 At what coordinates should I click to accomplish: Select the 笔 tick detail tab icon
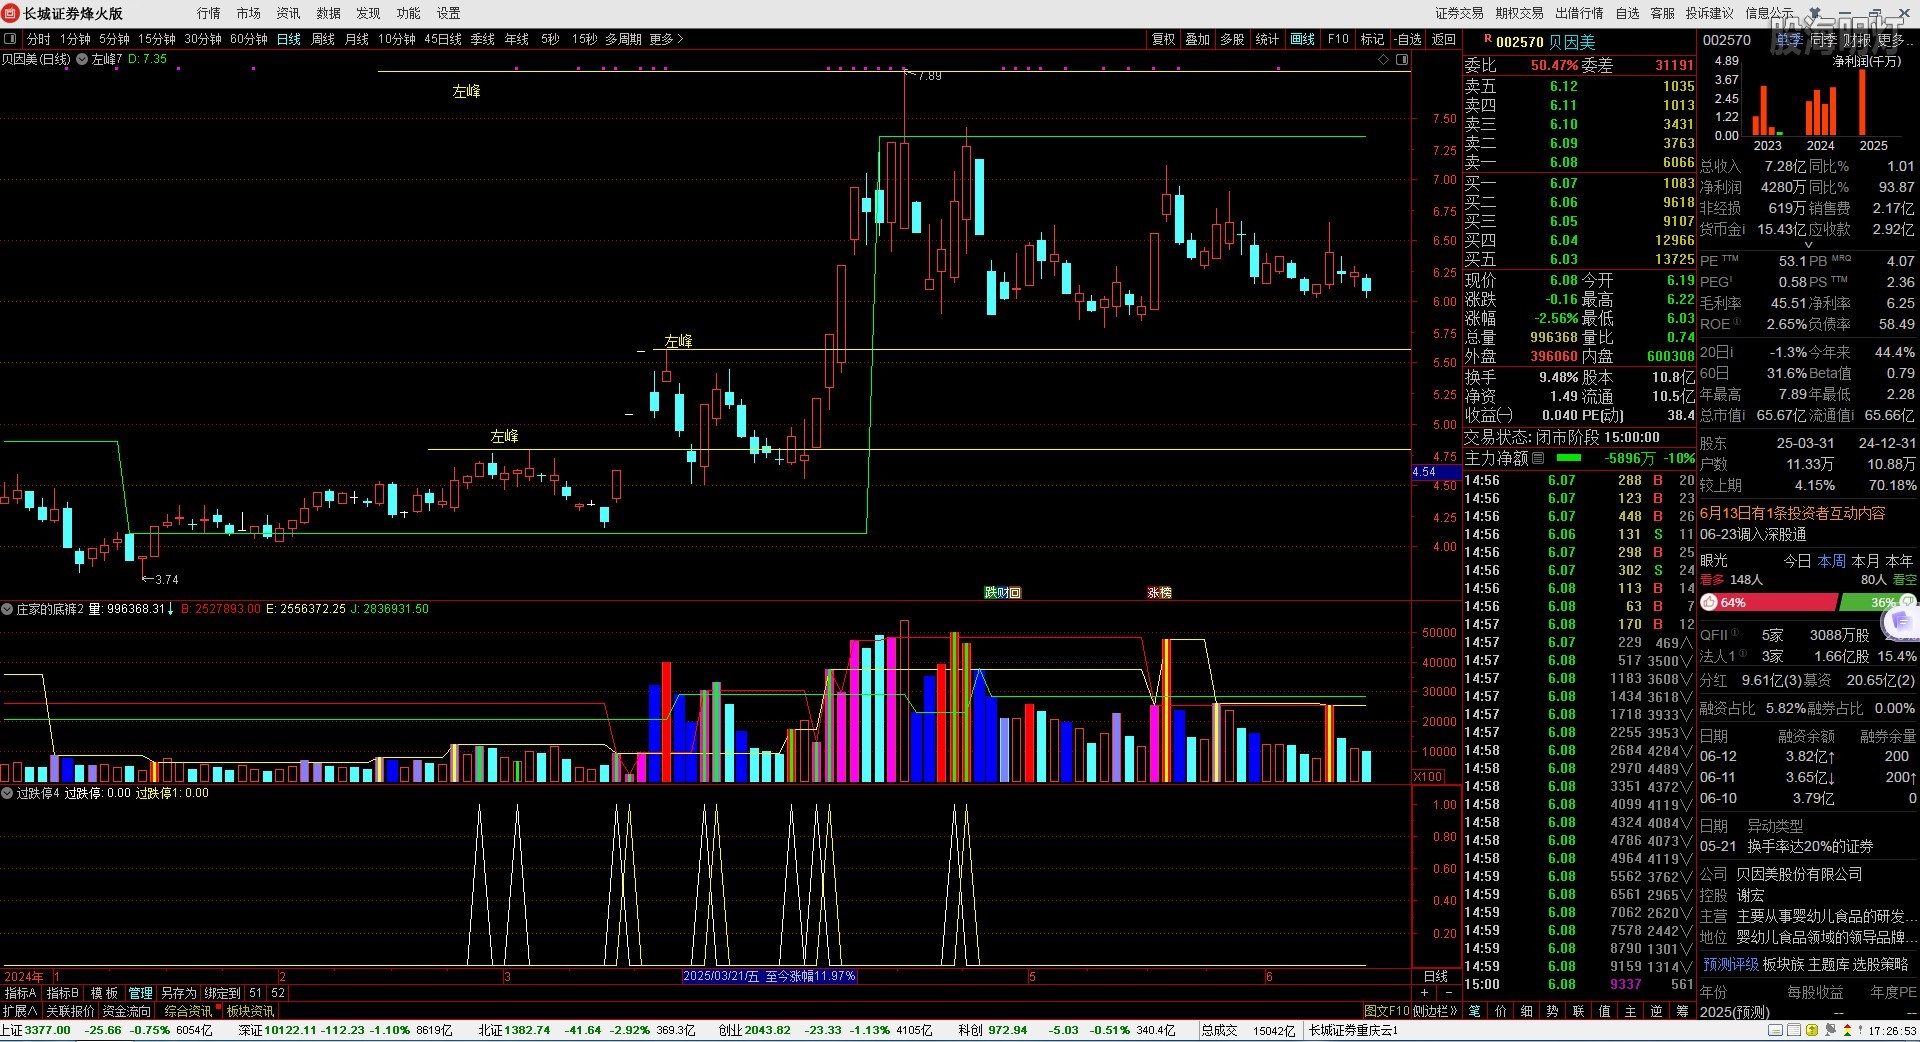[x=1475, y=1011]
